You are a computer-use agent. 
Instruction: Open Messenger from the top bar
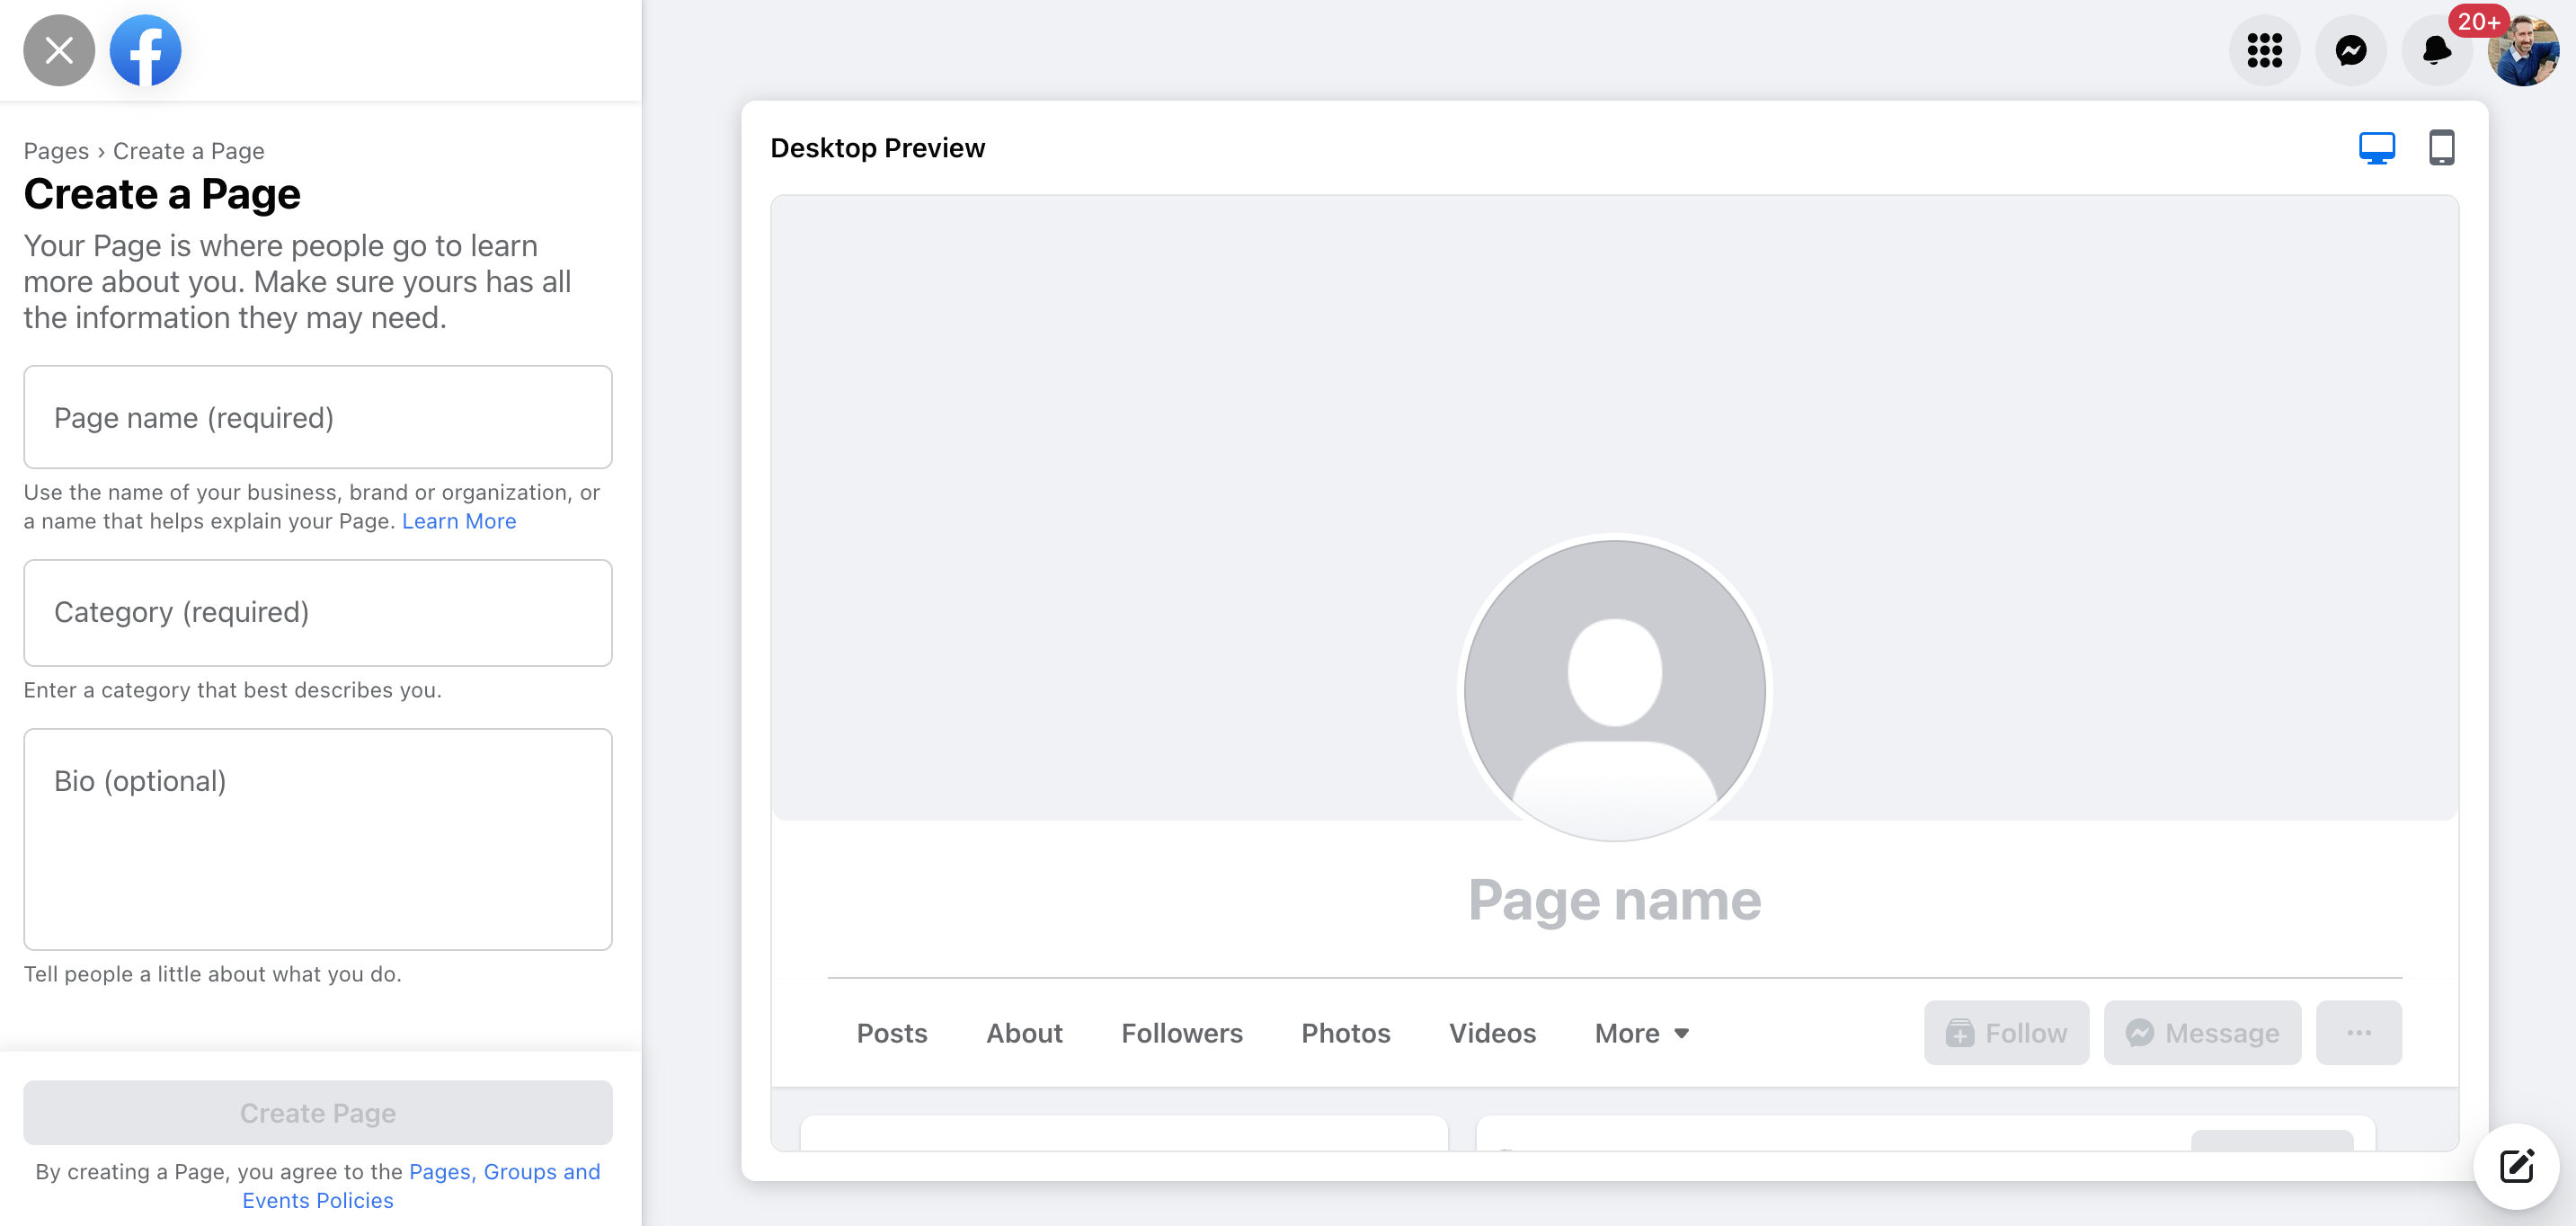click(2350, 50)
